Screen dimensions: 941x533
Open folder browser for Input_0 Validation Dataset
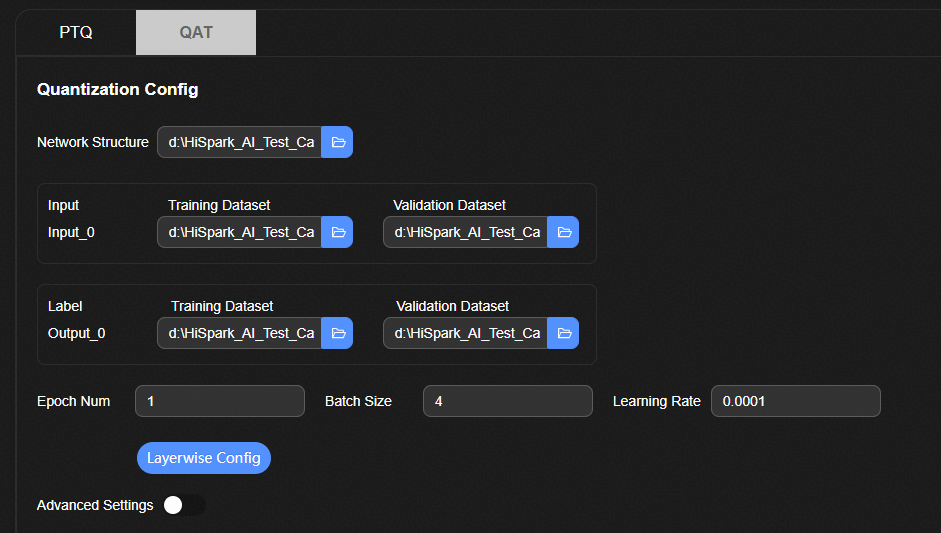[564, 232]
